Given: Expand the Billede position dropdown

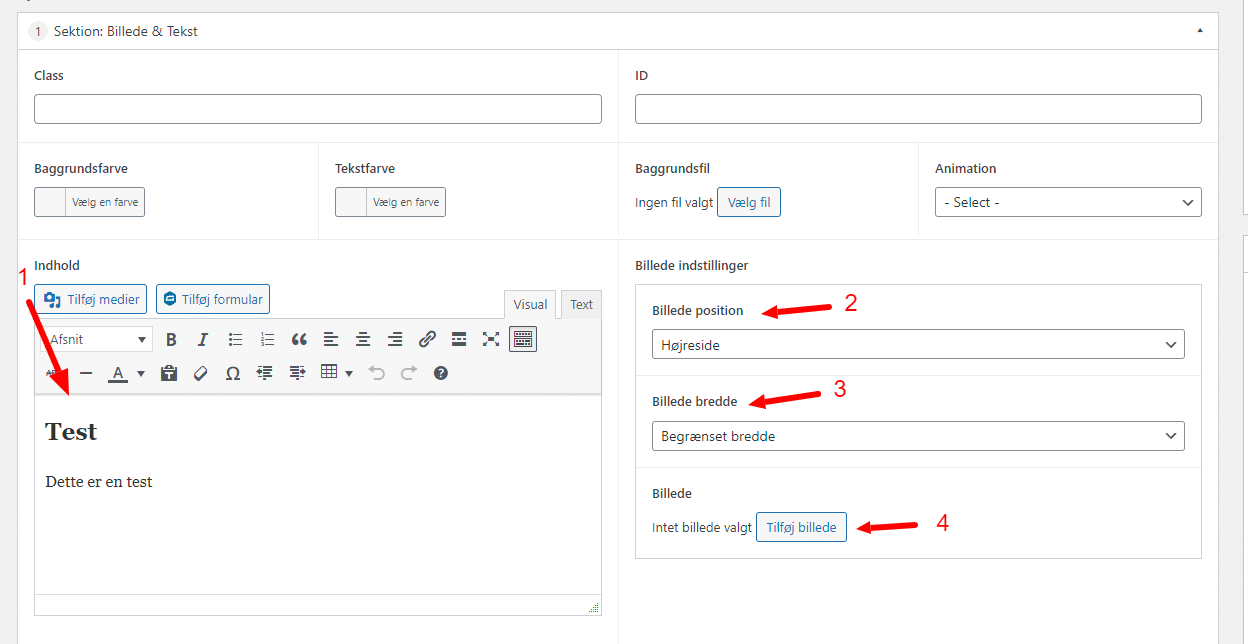Looking at the screenshot, I should (x=917, y=344).
